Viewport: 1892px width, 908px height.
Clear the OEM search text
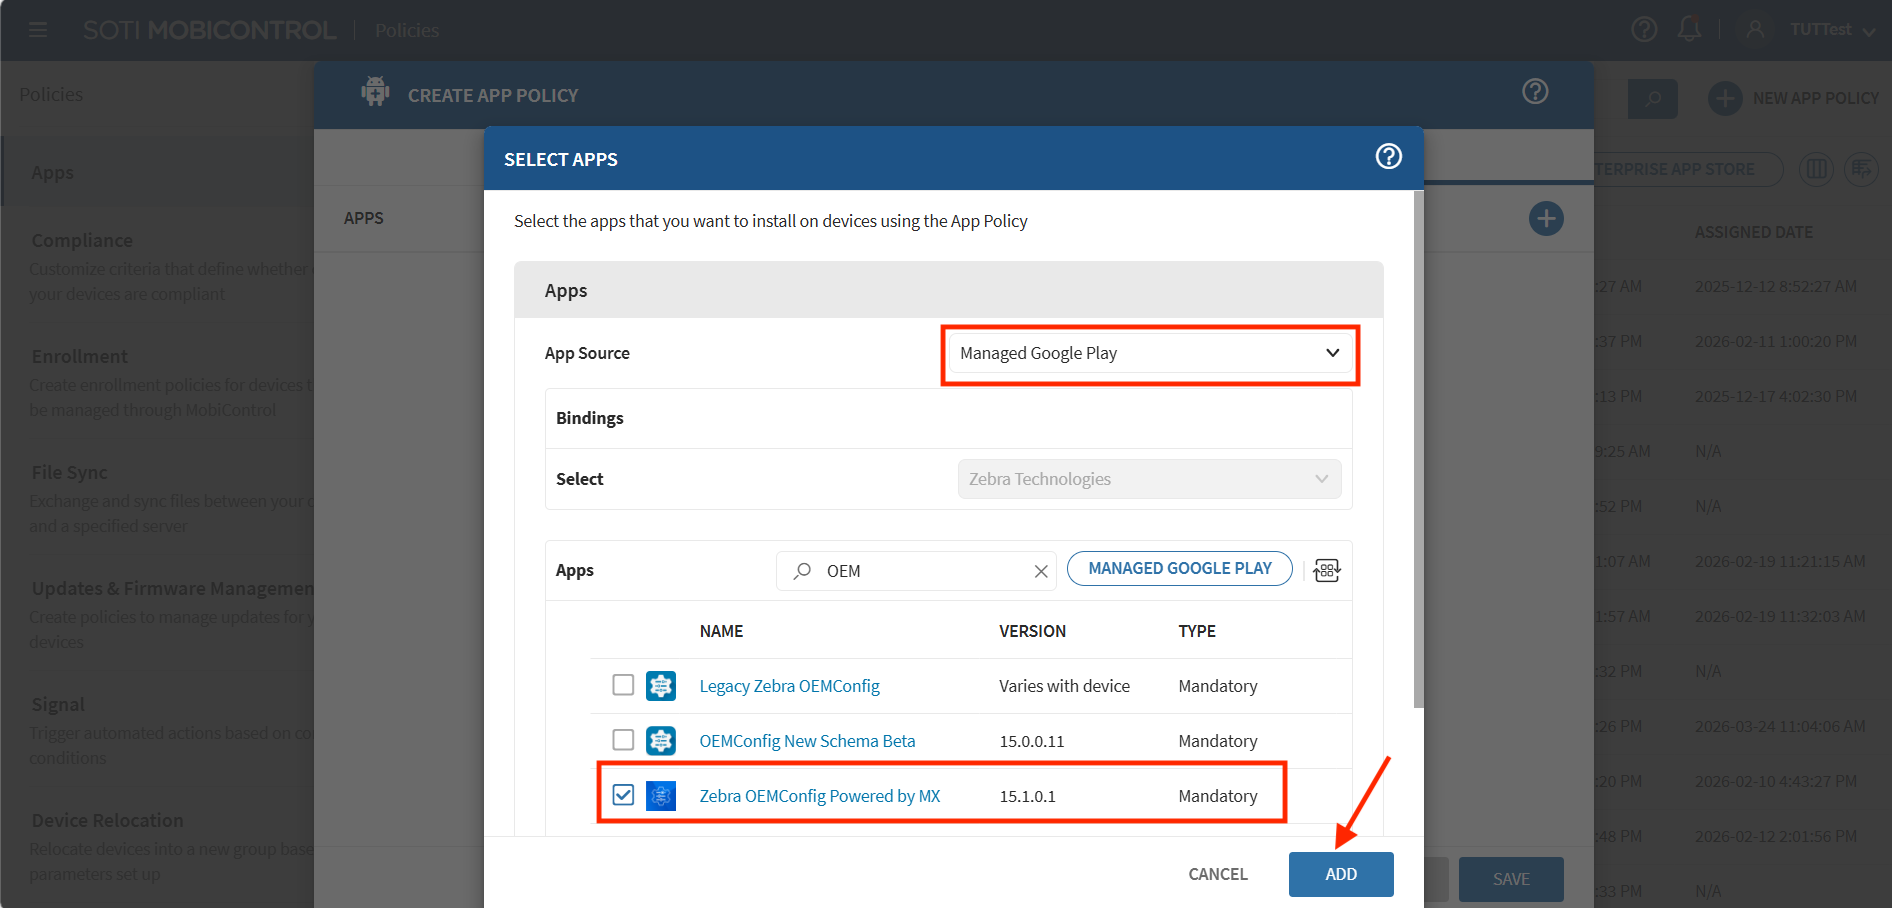pyautogui.click(x=1041, y=571)
